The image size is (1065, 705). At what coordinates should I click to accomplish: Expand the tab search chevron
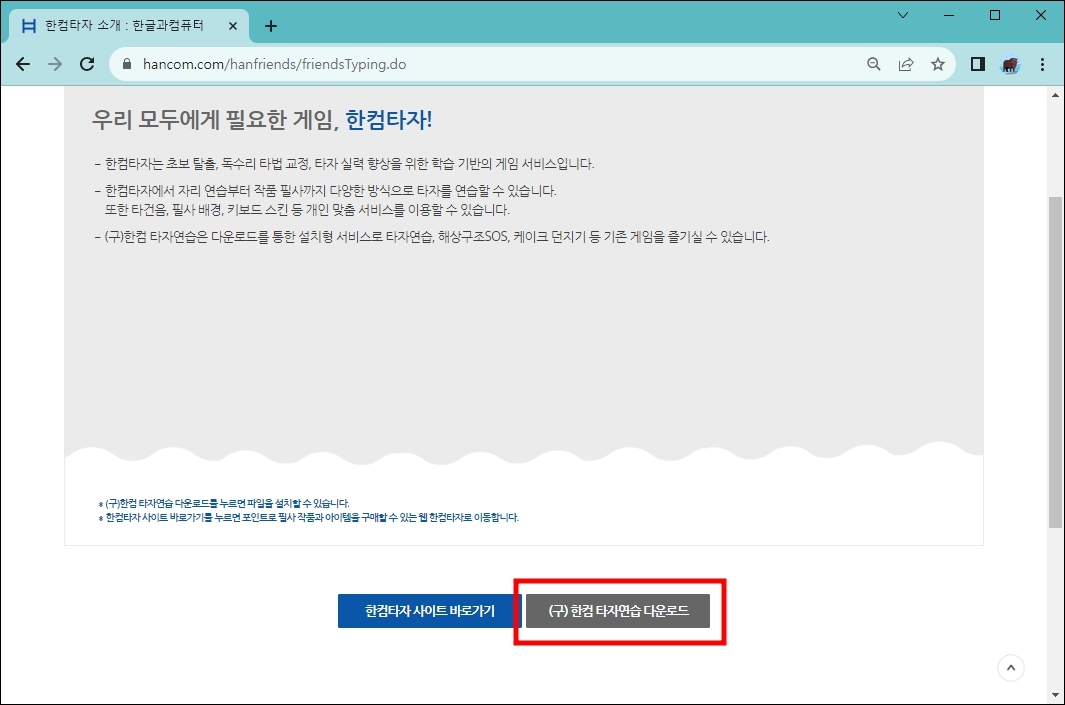[903, 15]
